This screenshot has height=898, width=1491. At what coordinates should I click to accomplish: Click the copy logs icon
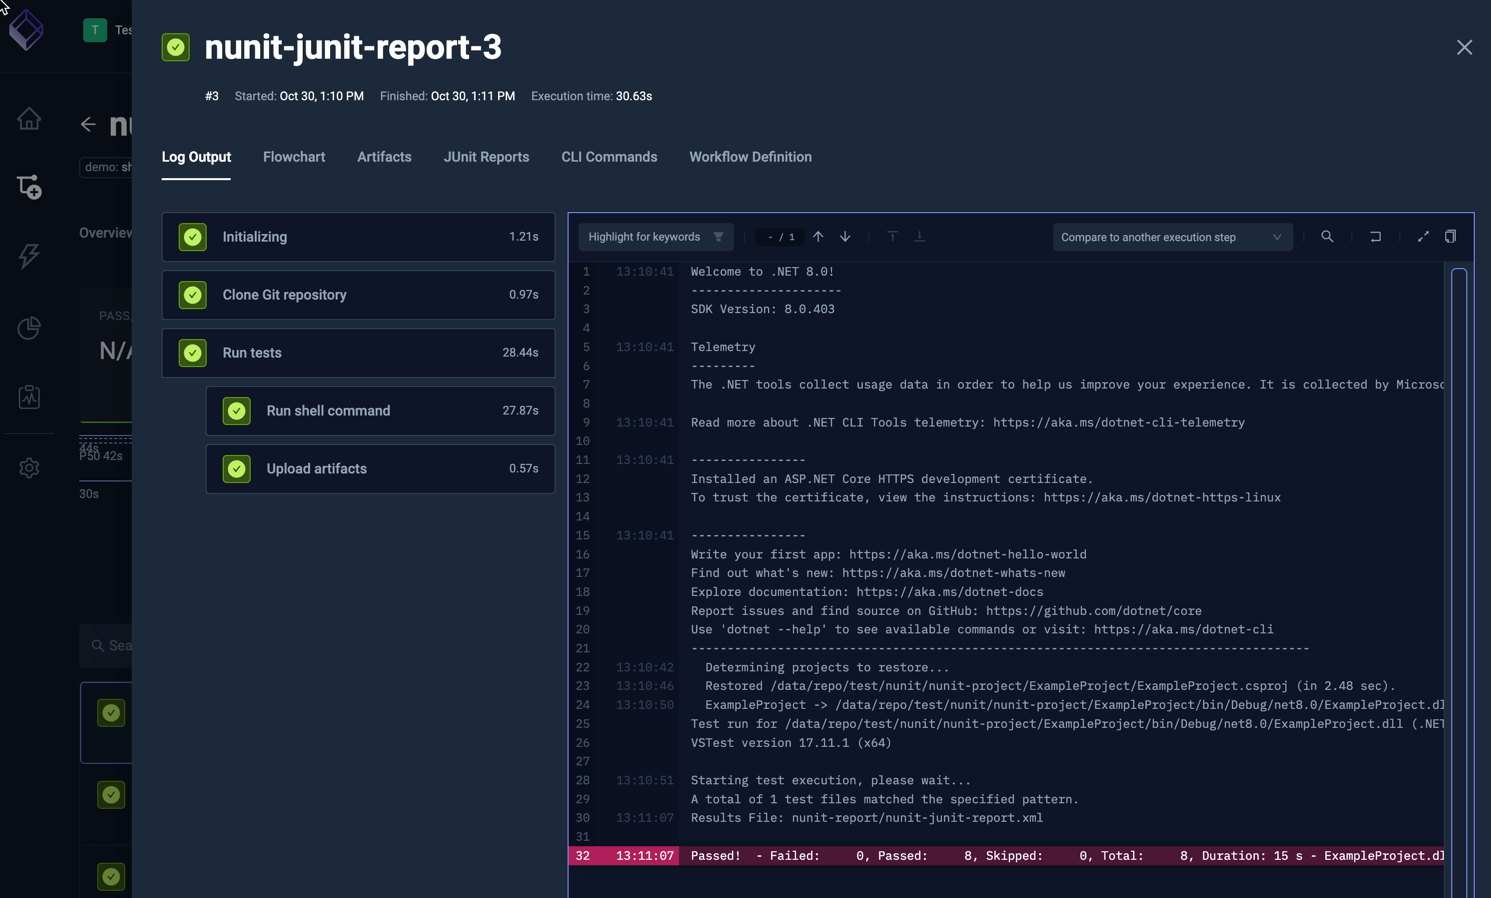click(1451, 237)
